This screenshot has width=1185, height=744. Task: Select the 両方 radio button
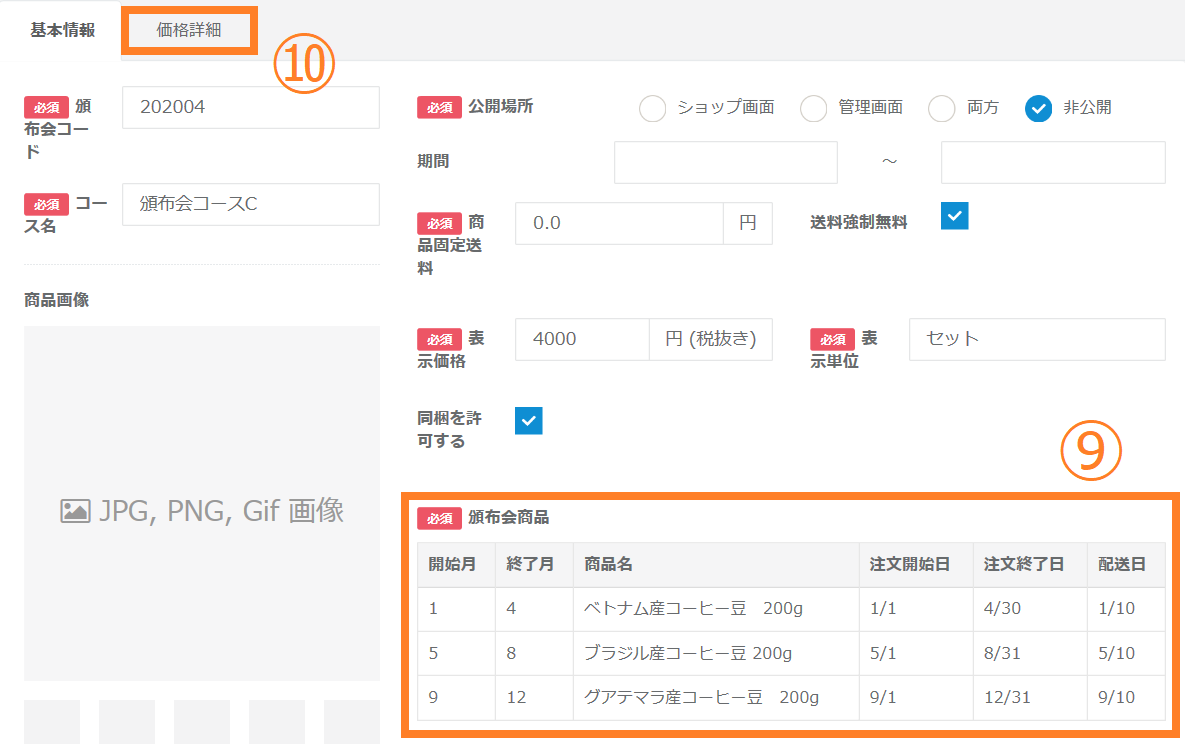pos(942,108)
